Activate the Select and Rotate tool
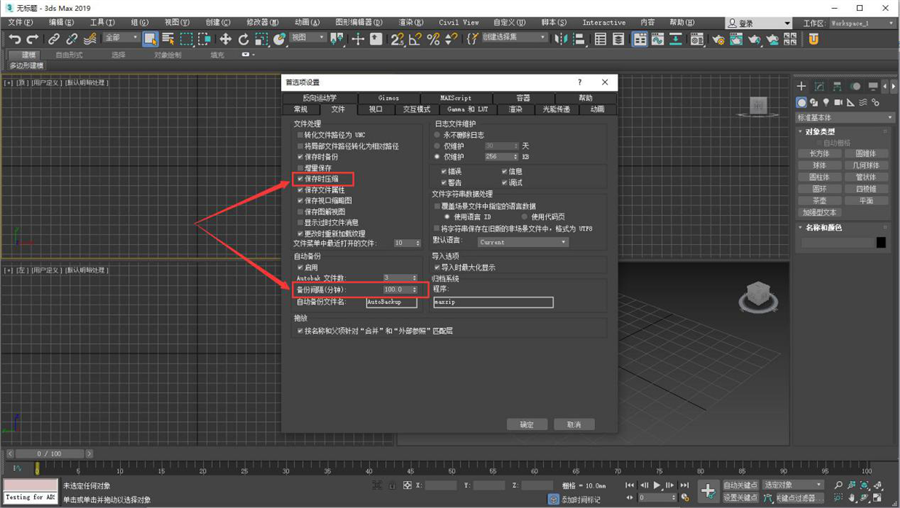The image size is (900, 508). click(x=243, y=39)
